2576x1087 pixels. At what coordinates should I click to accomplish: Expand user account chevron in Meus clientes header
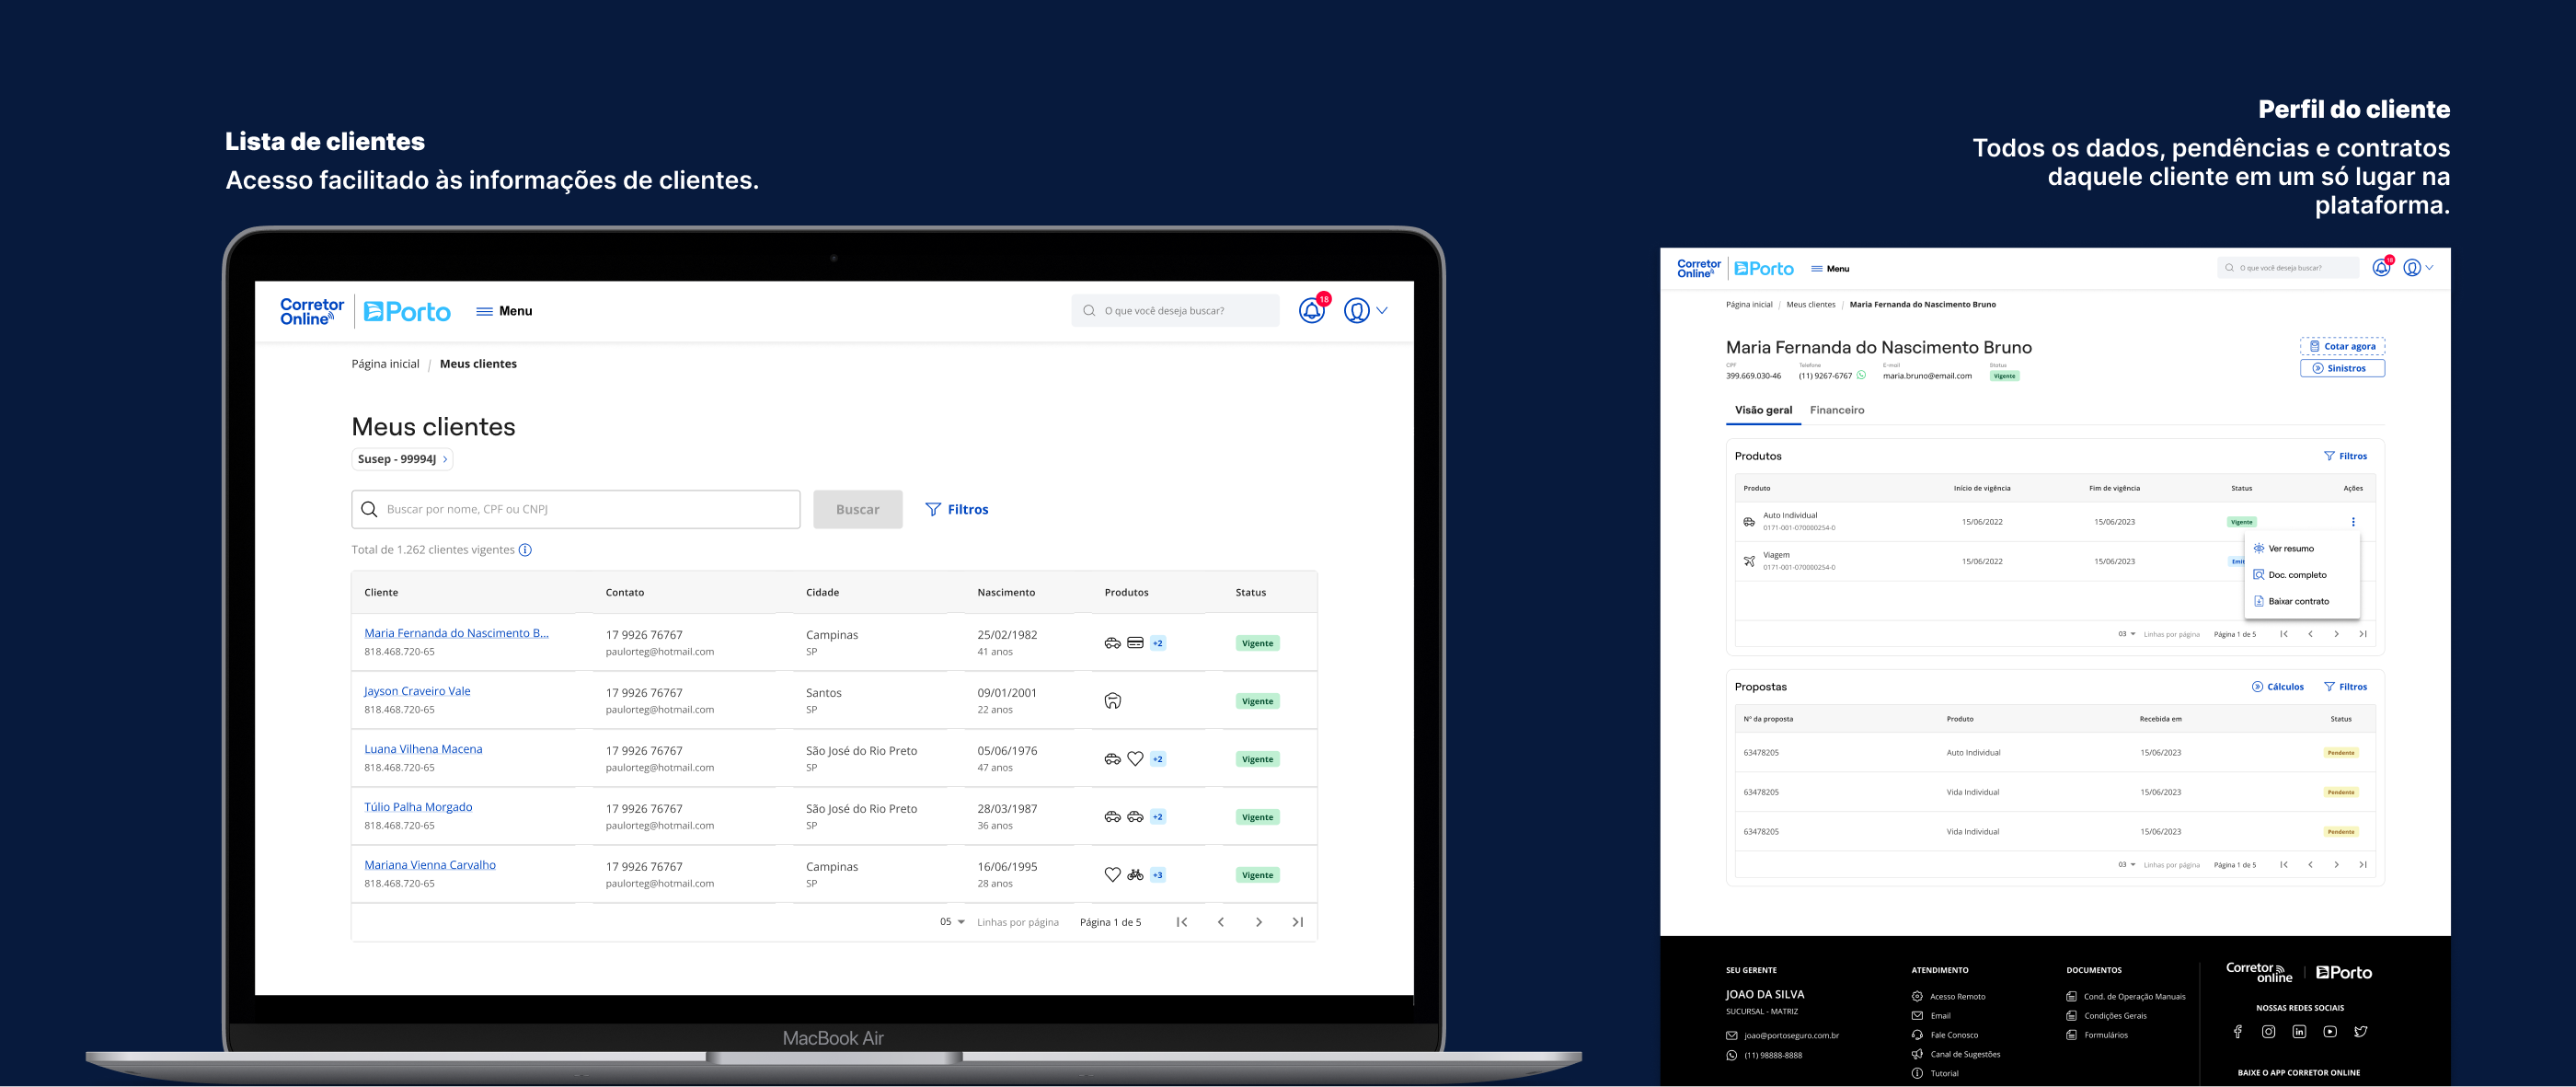click(x=1382, y=311)
